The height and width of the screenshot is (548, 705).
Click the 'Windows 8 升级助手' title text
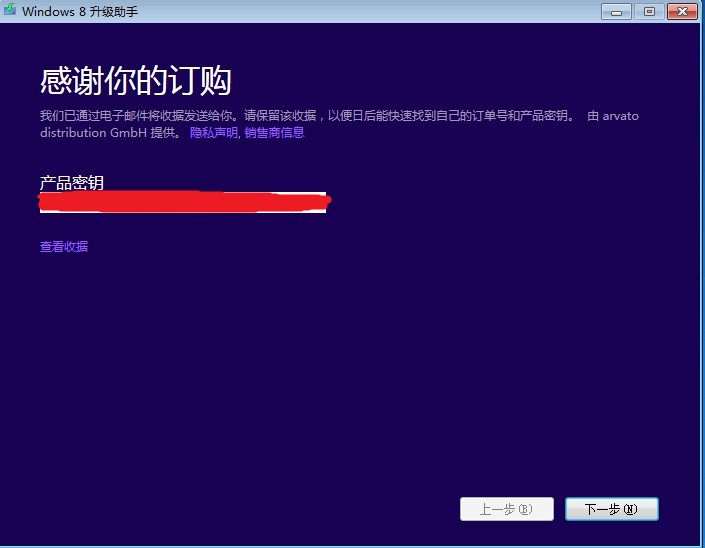pyautogui.click(x=80, y=11)
